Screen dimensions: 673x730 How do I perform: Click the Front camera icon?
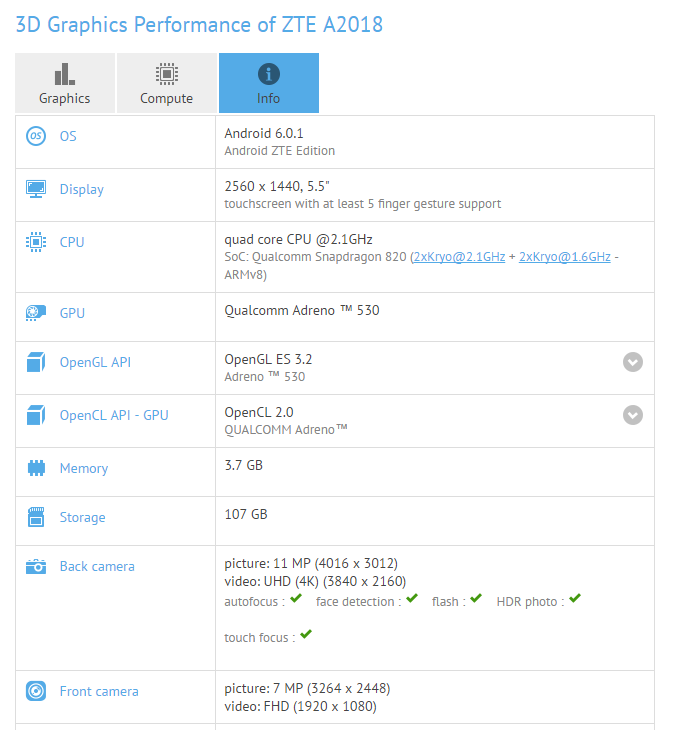[36, 691]
